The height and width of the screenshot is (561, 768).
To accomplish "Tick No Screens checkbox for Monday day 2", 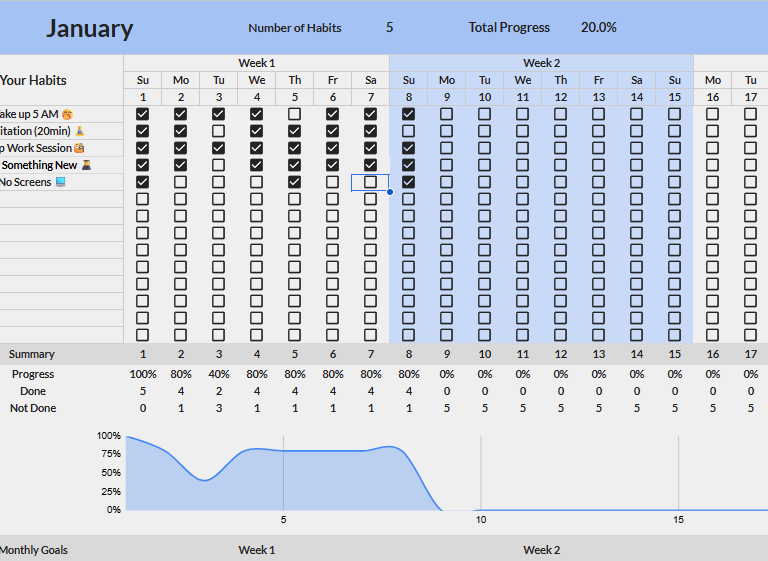I will 181,182.
